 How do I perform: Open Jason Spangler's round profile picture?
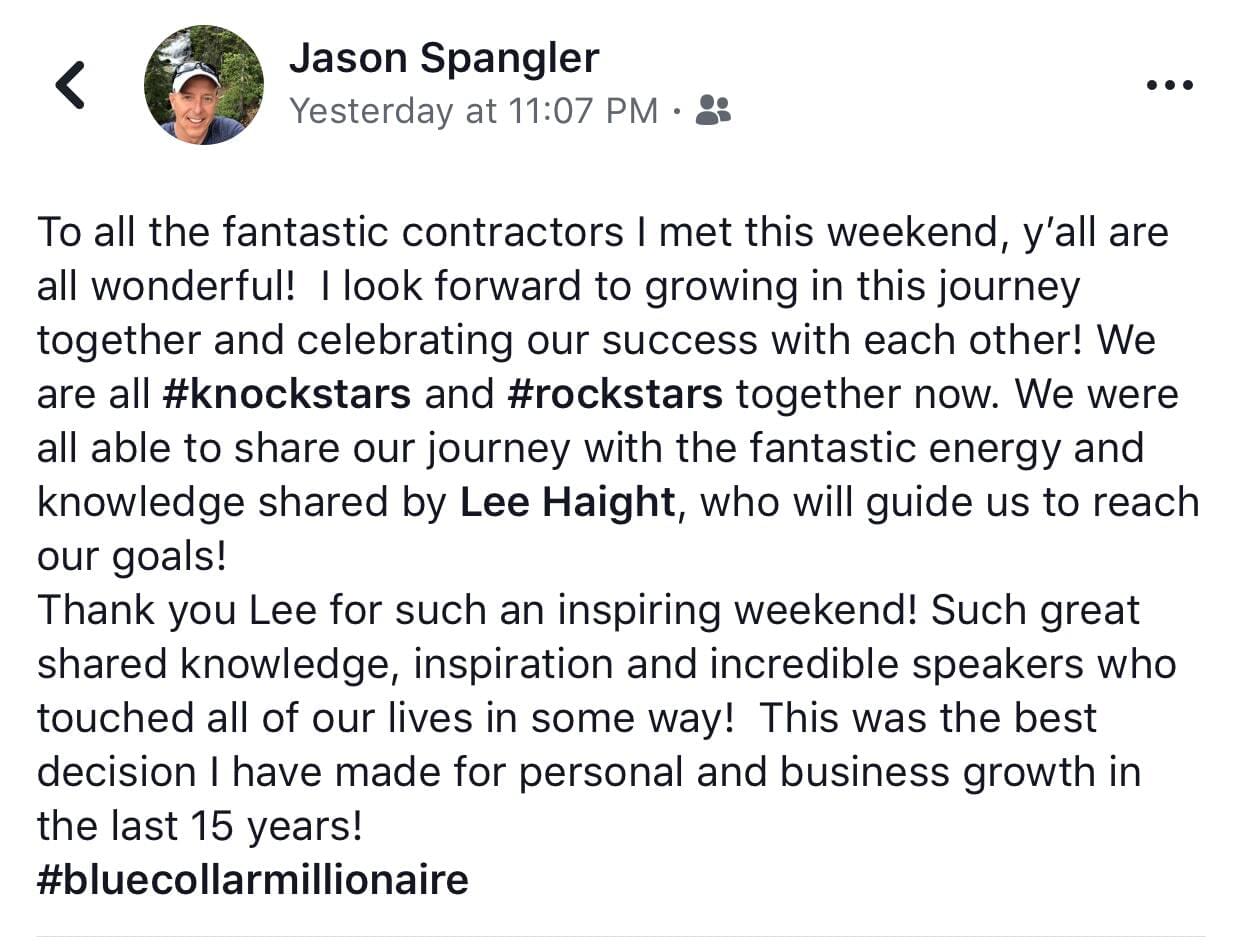coord(204,85)
